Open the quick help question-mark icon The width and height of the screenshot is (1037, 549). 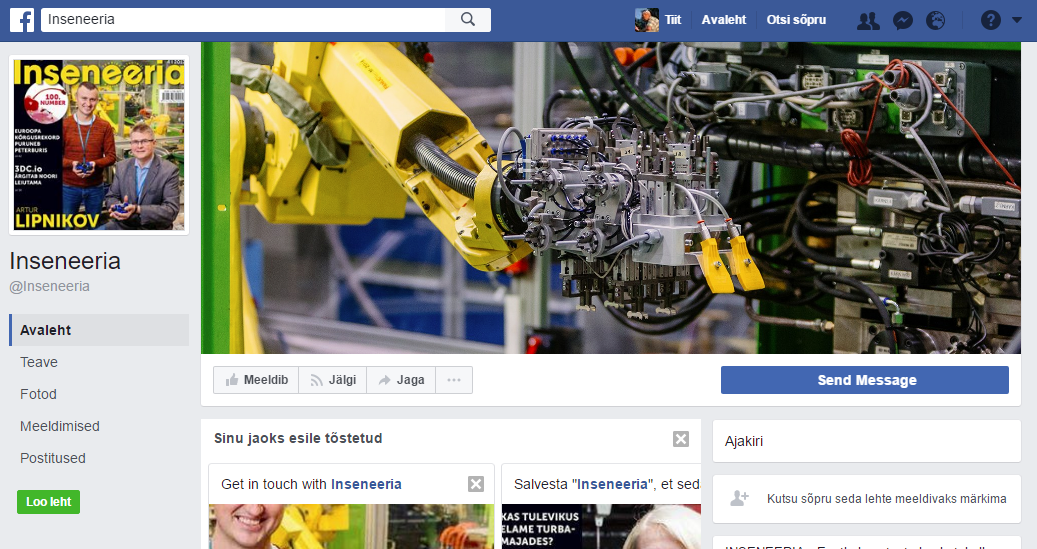tap(990, 21)
